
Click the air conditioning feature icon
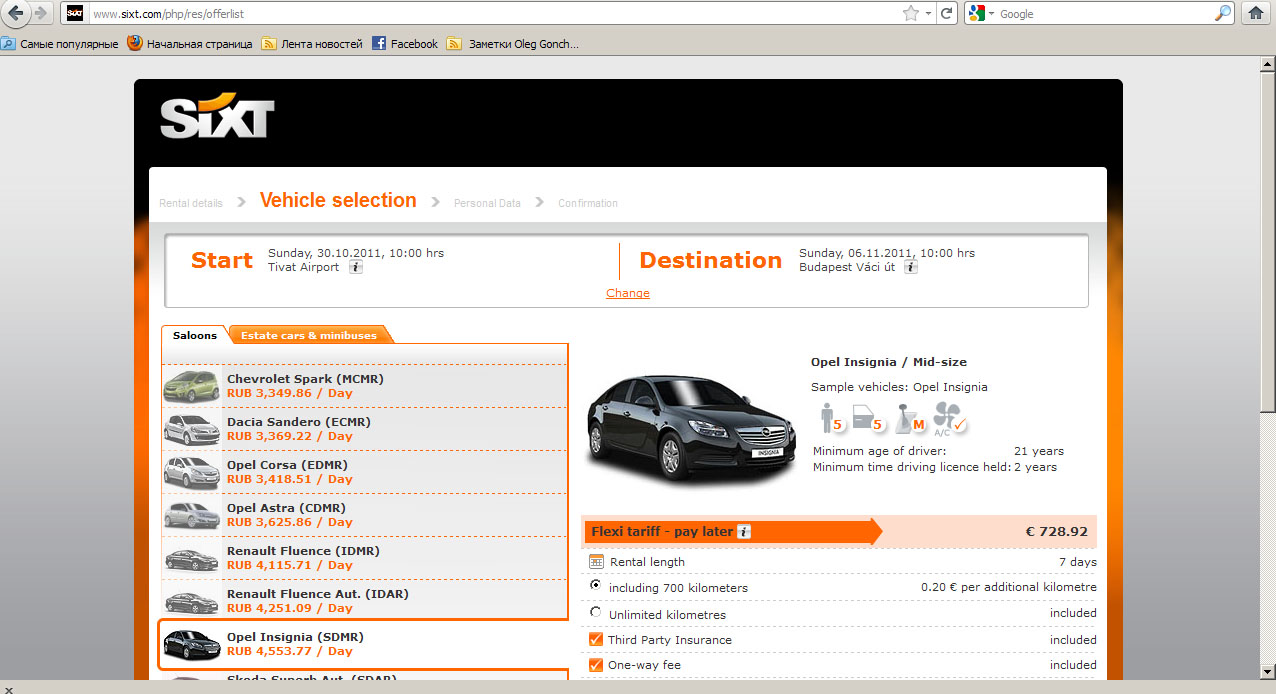pos(948,417)
